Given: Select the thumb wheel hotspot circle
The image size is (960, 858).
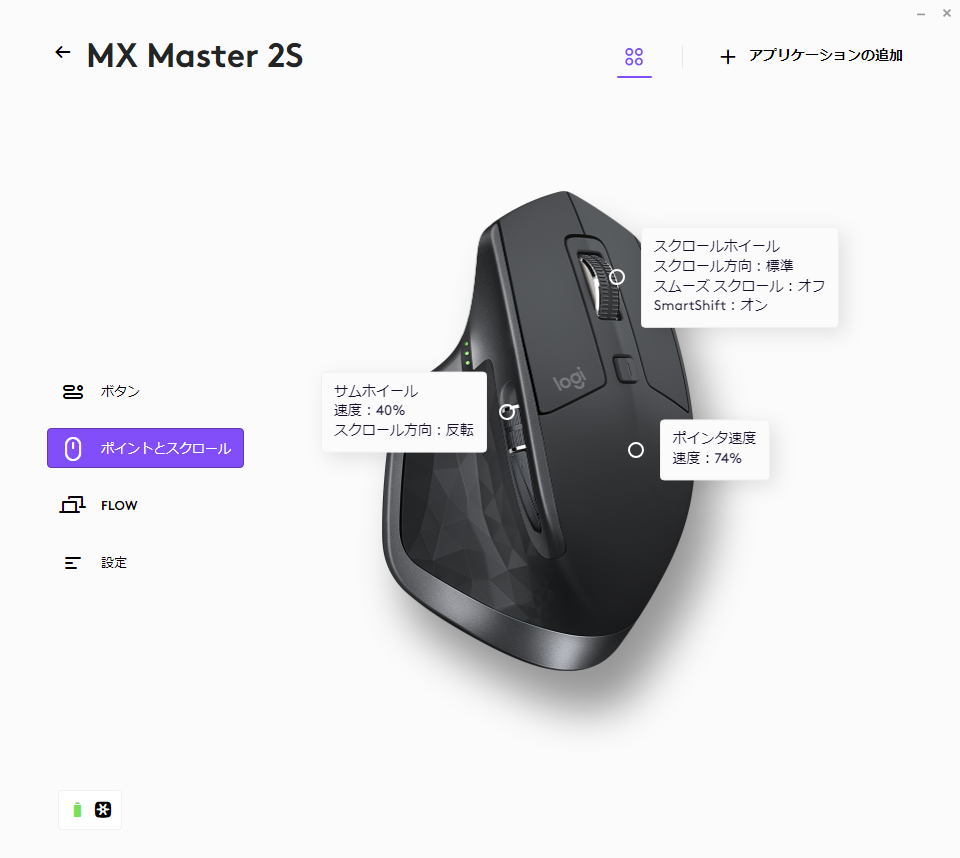Looking at the screenshot, I should point(507,412).
